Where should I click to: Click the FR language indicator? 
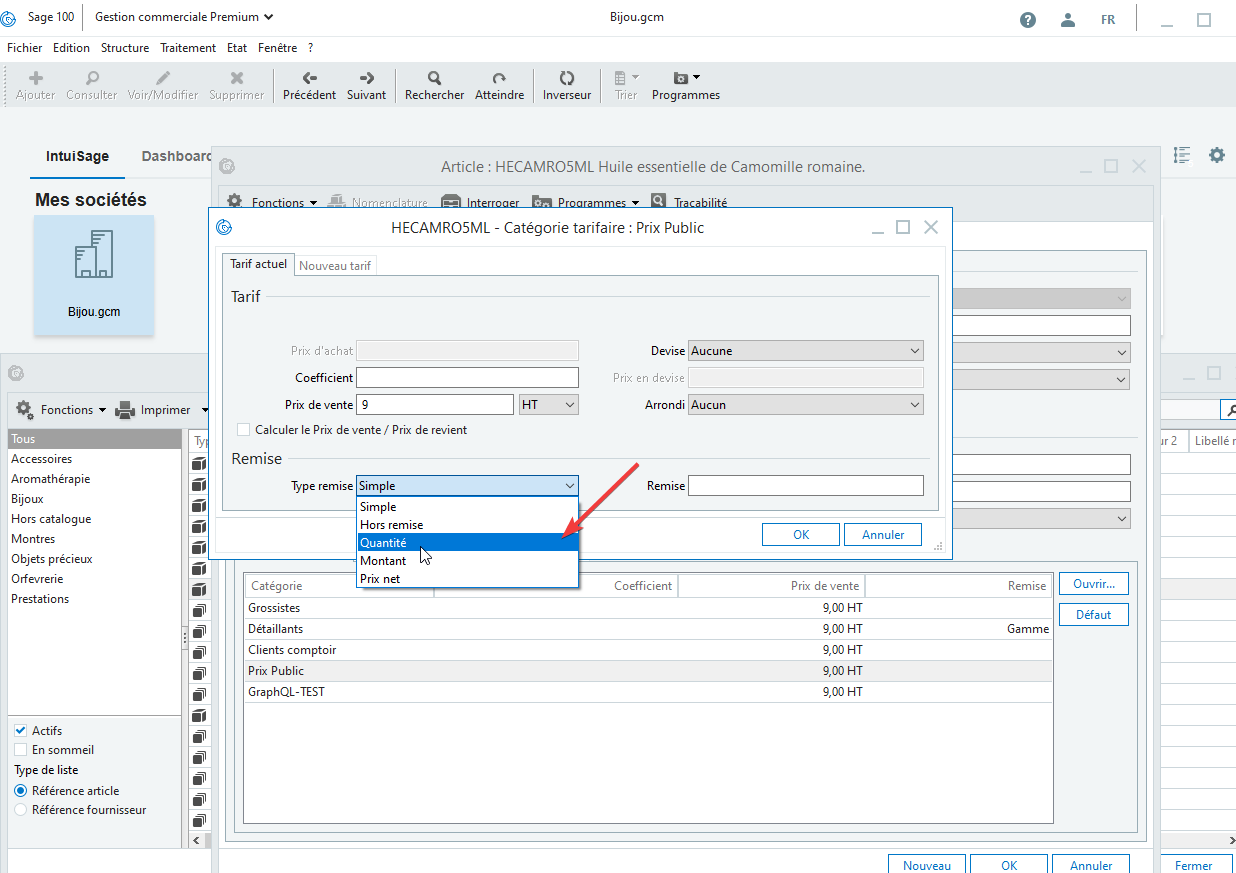pyautogui.click(x=1108, y=19)
